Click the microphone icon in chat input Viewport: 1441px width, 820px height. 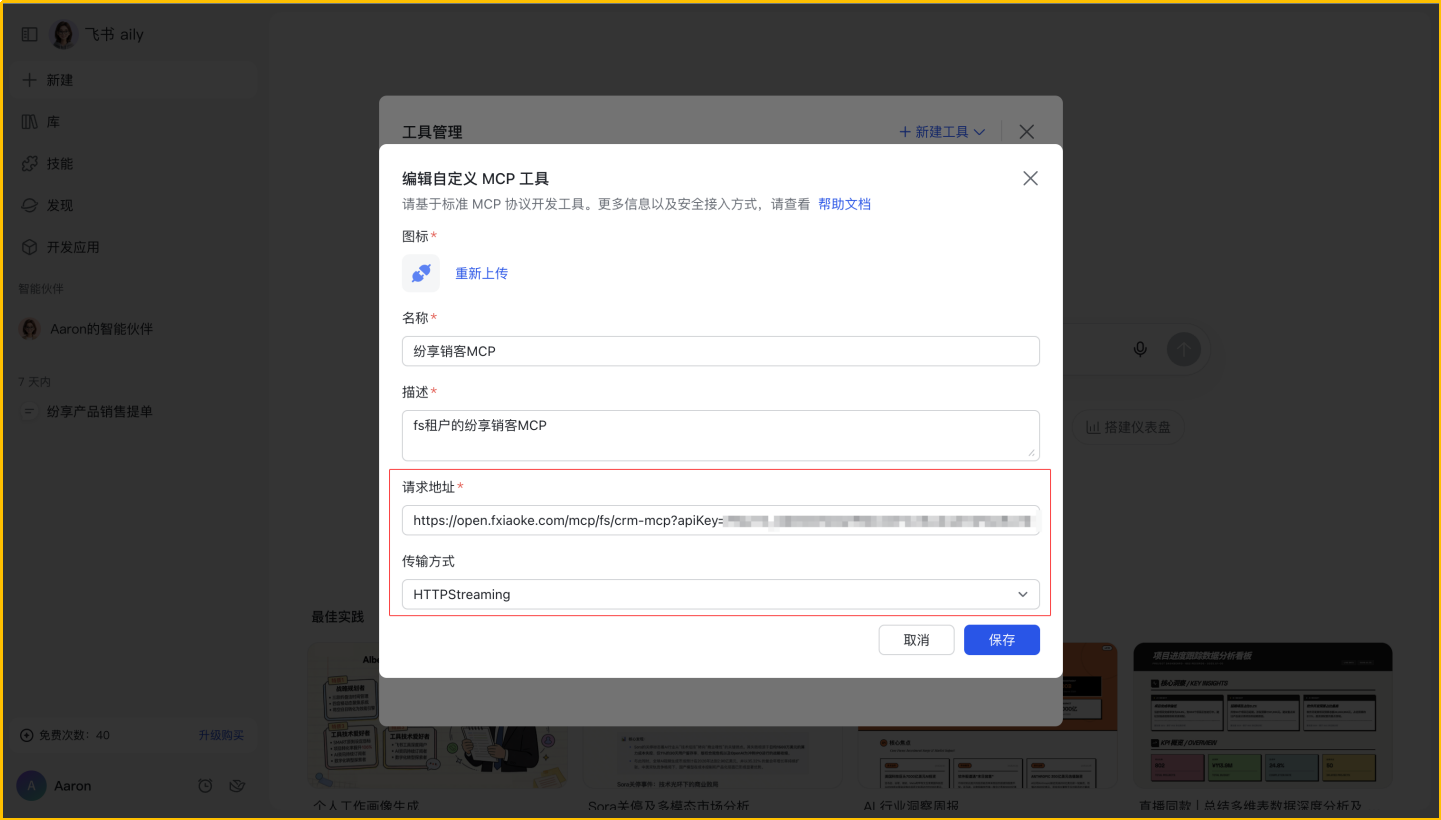[1140, 349]
